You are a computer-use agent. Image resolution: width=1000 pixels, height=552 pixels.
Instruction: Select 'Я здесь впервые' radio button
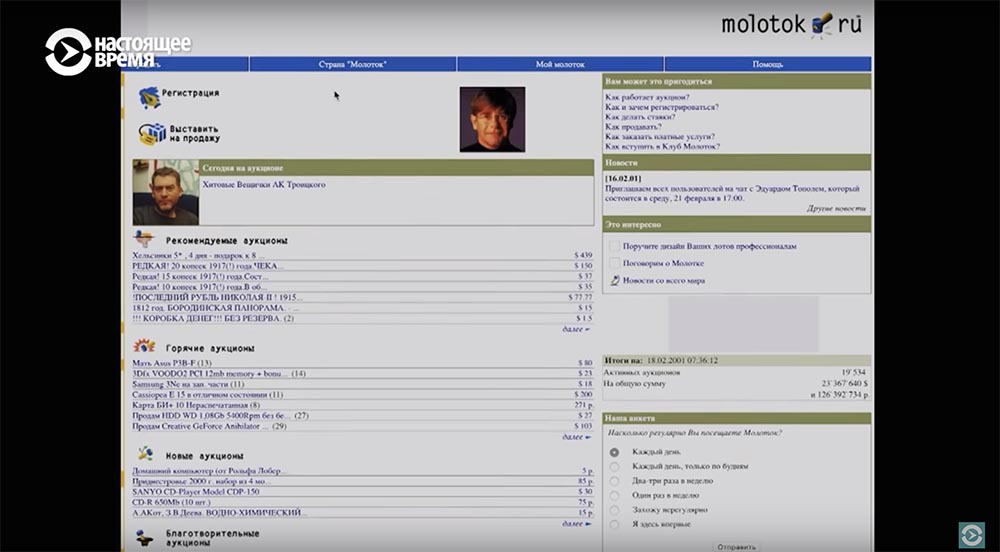pos(614,525)
